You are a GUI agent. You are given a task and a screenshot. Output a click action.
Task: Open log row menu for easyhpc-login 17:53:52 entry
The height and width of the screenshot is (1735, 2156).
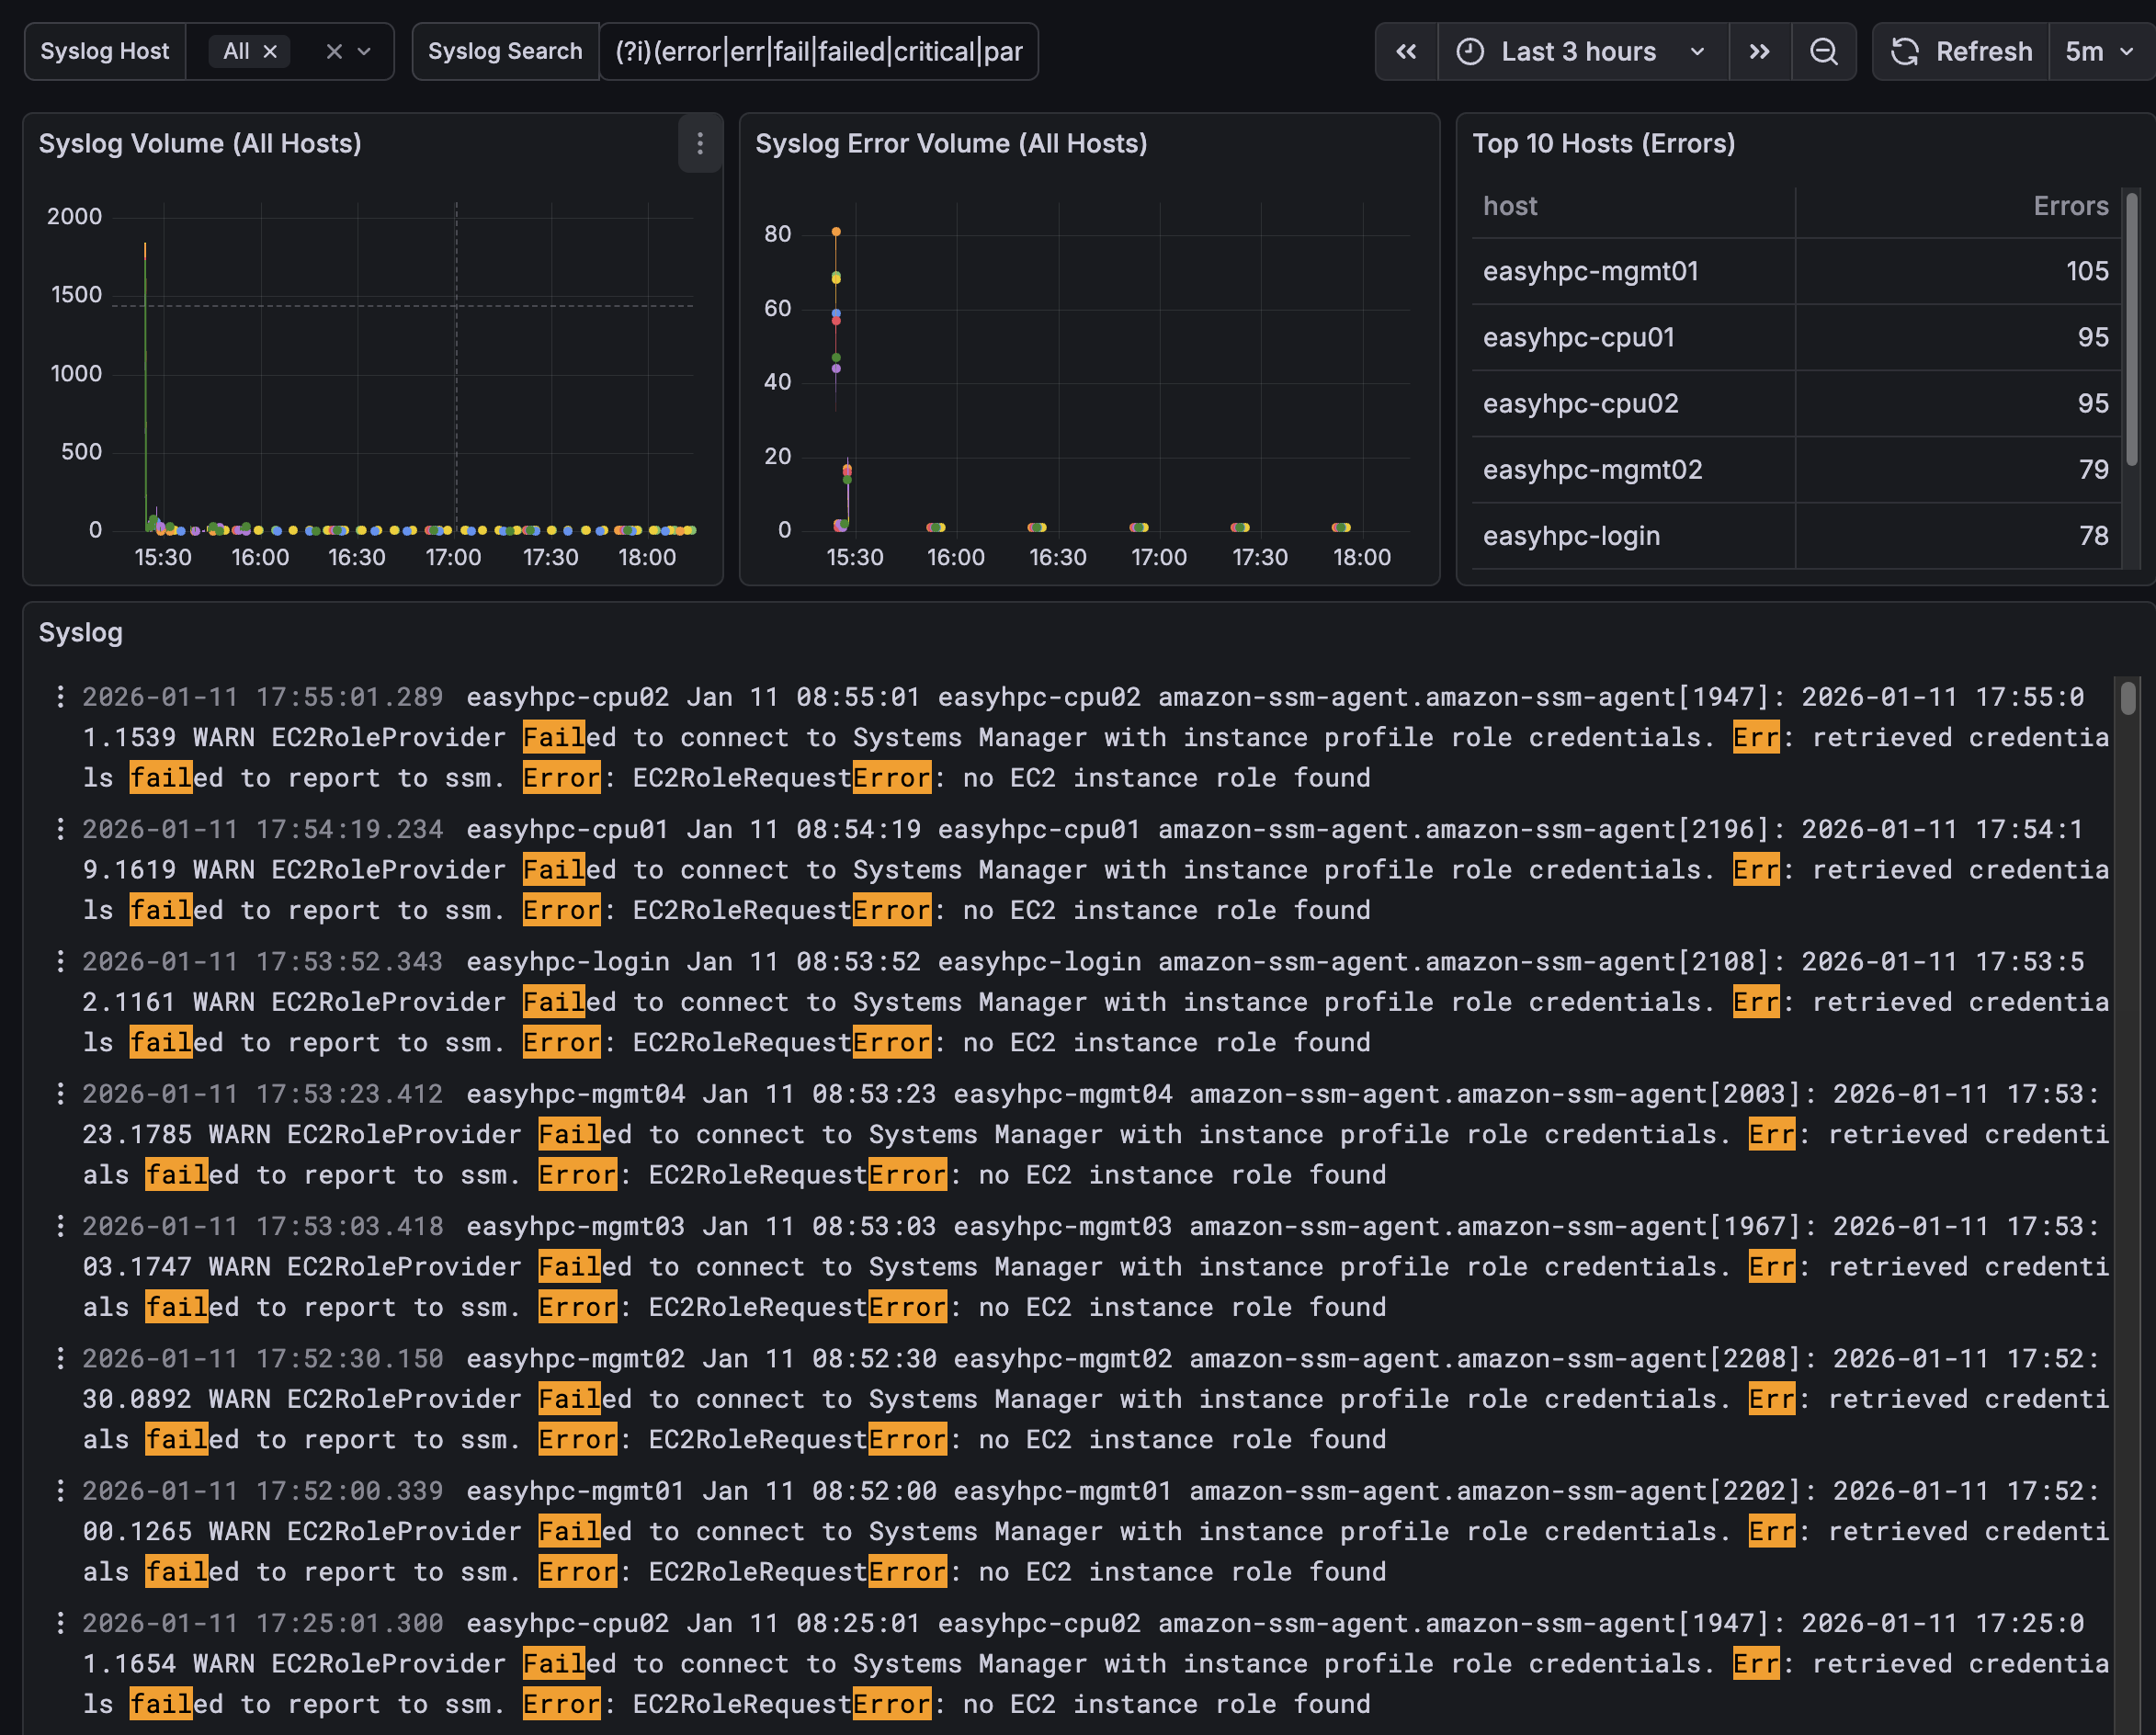pyautogui.click(x=61, y=962)
